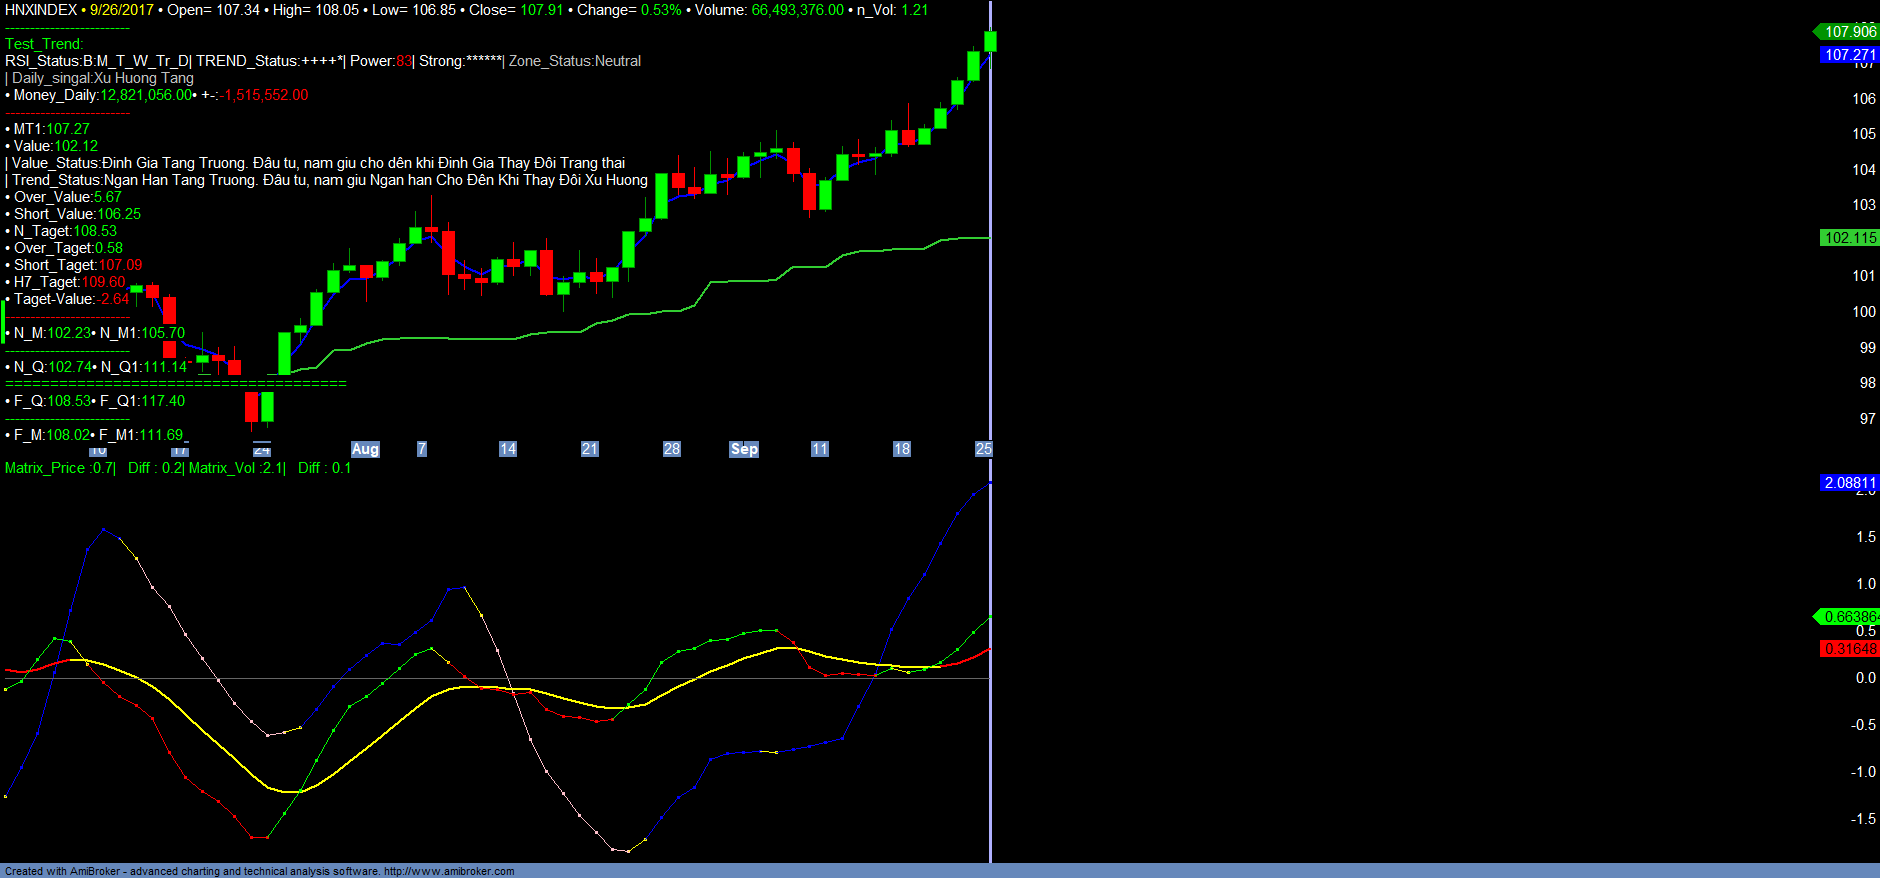Select the Aug marker on date axis
Screen dimensions: 1880x878
(365, 449)
